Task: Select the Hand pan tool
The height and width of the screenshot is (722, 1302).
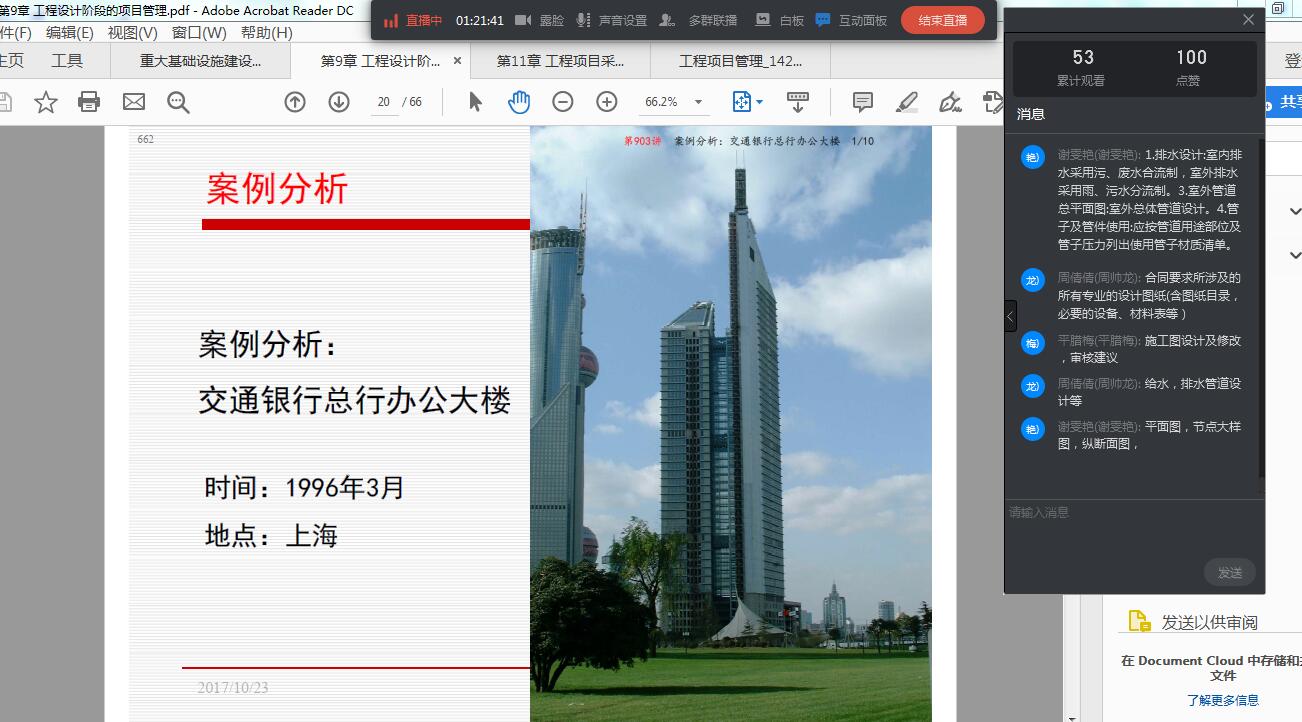Action: [519, 102]
